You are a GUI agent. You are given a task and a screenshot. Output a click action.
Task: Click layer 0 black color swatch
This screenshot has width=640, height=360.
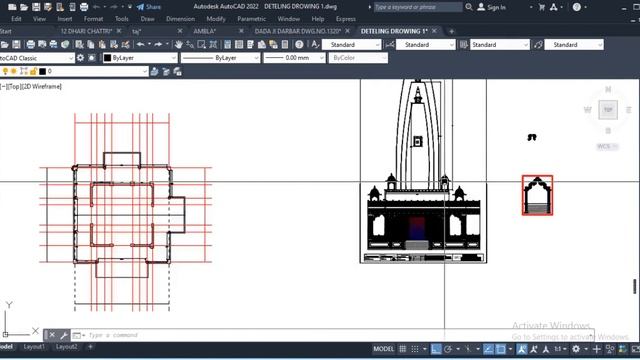pos(42,71)
